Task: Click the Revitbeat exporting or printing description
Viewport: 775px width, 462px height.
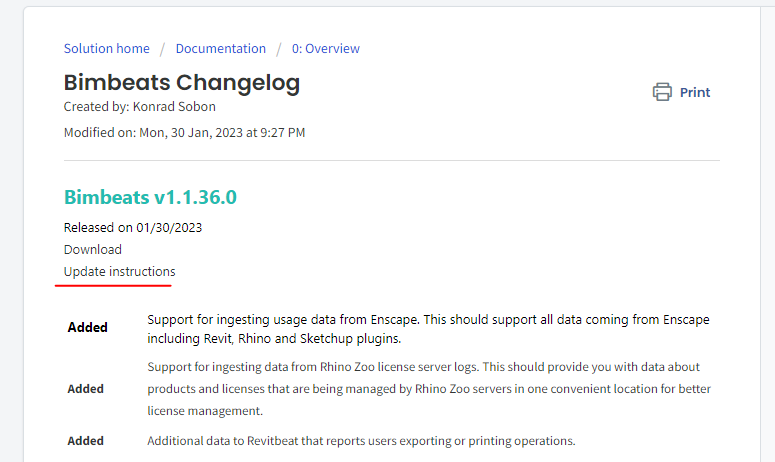Action: (361, 441)
